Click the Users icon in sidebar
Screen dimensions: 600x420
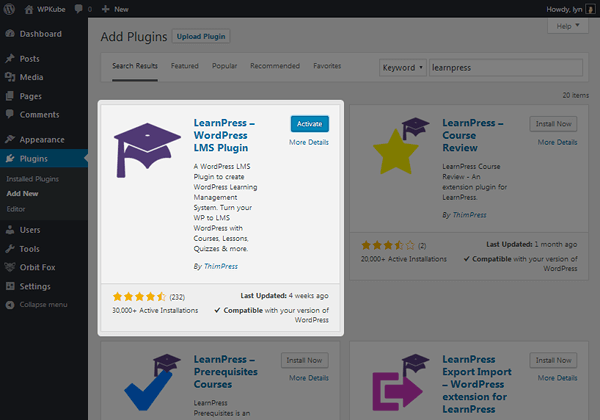tap(9, 230)
